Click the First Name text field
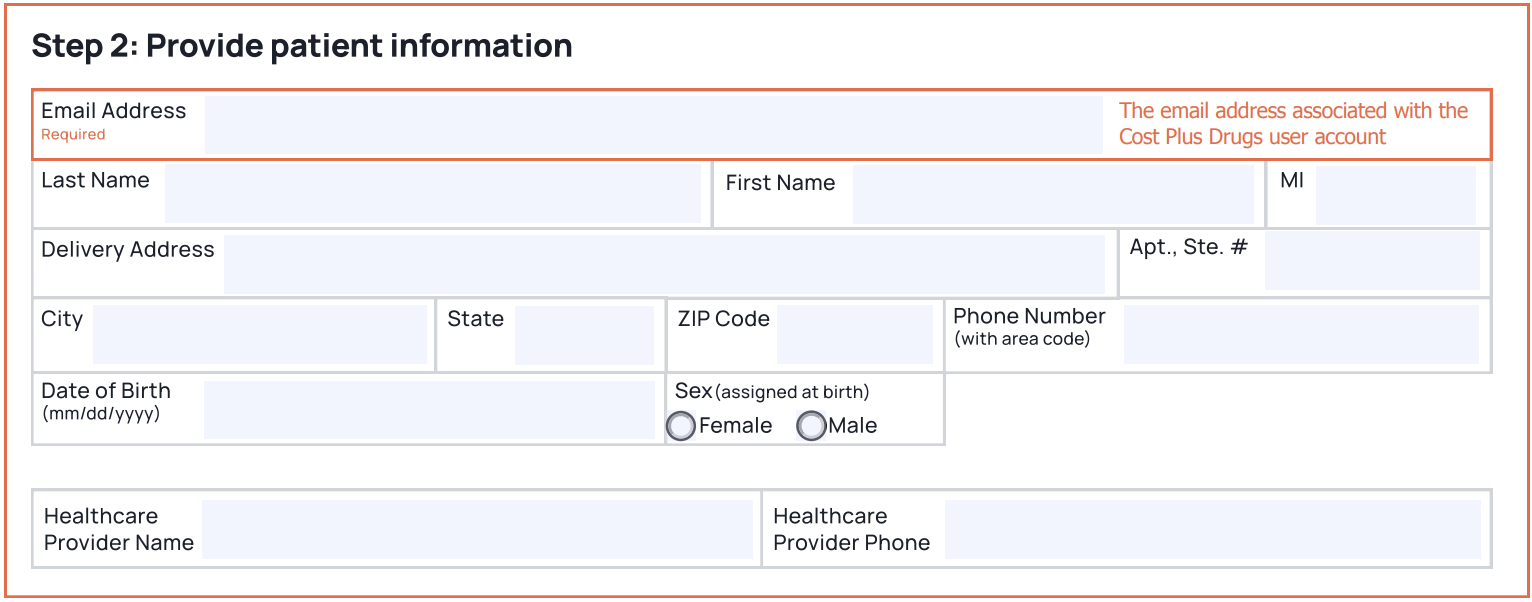The width and height of the screenshot is (1532, 602). point(1053,194)
